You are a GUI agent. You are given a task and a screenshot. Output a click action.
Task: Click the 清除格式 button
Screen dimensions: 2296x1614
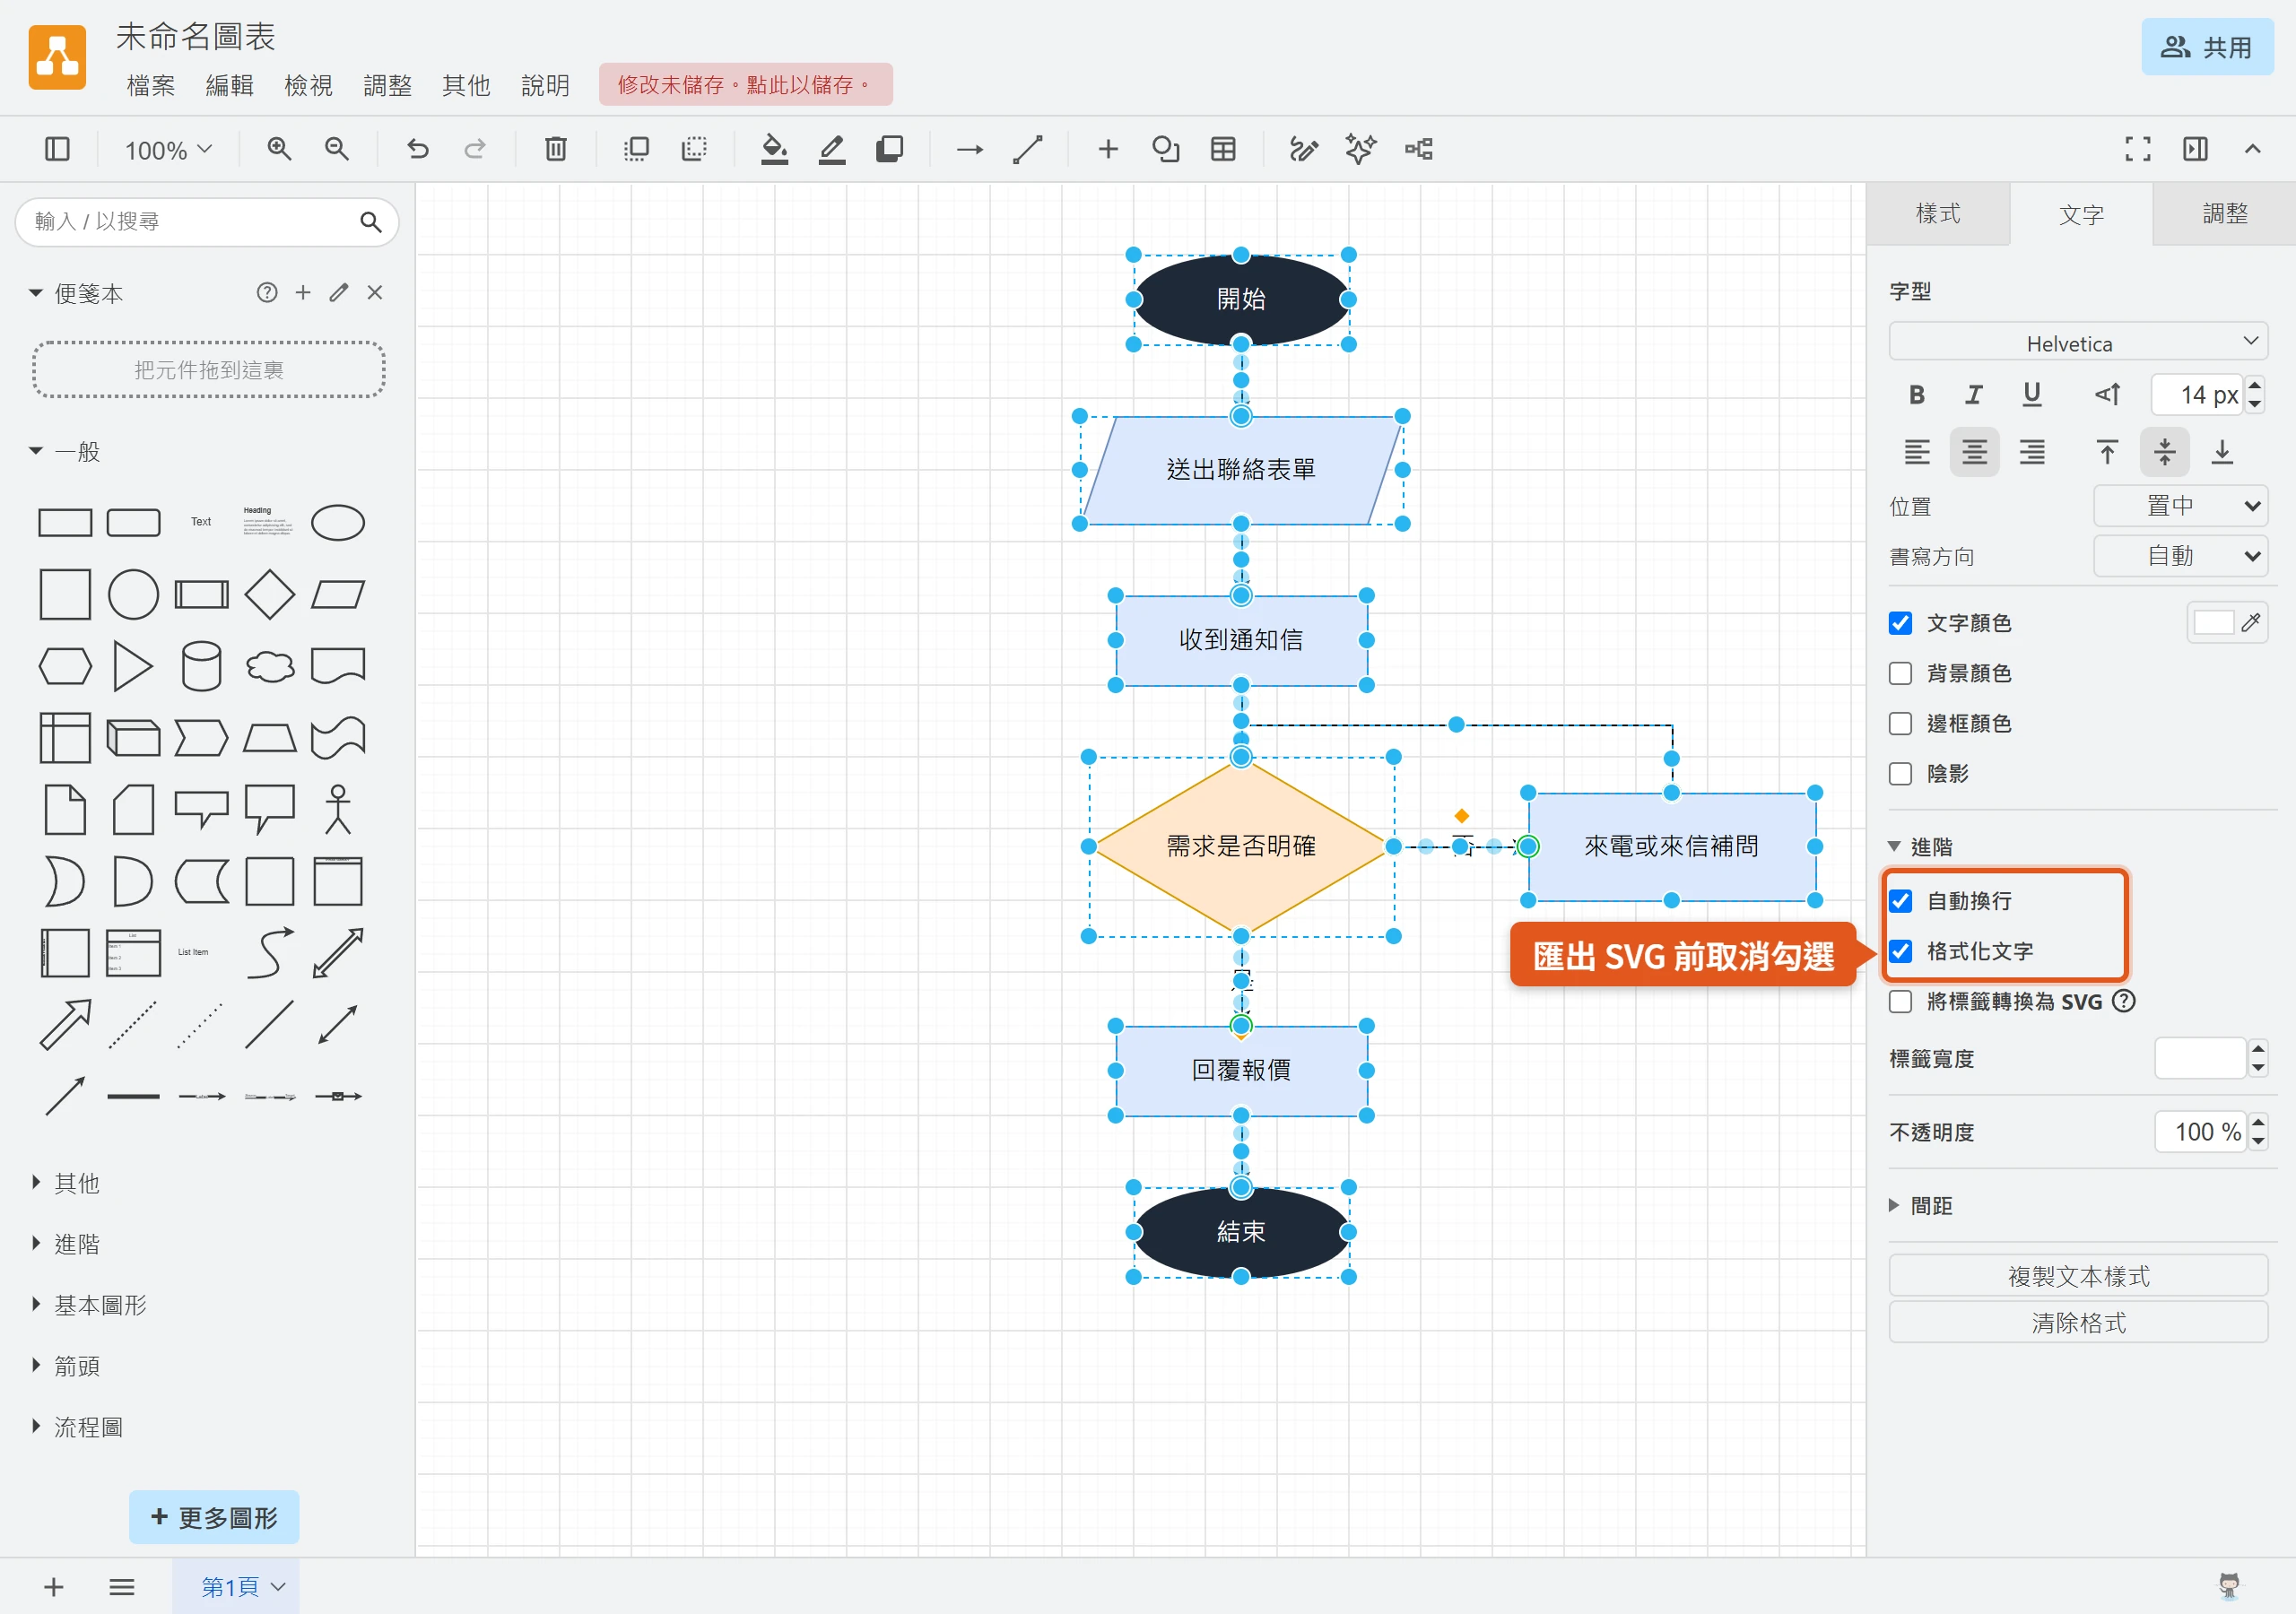(x=2078, y=1323)
